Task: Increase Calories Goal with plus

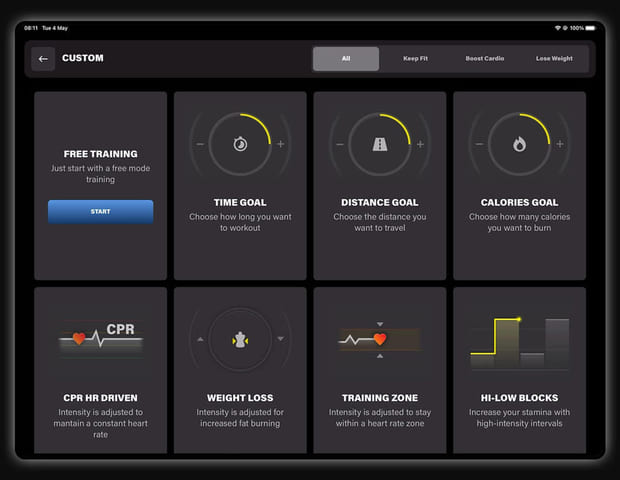Action: pos(560,144)
